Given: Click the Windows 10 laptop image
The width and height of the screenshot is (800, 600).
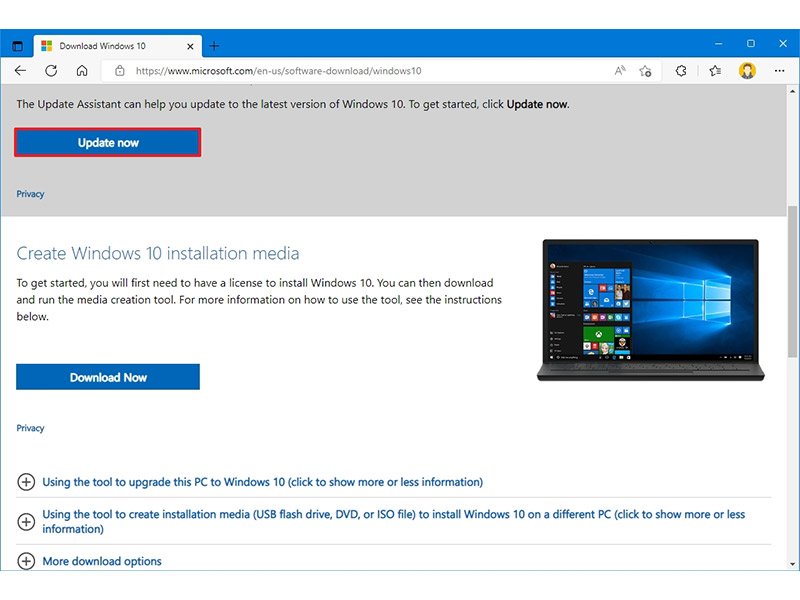Looking at the screenshot, I should (651, 310).
